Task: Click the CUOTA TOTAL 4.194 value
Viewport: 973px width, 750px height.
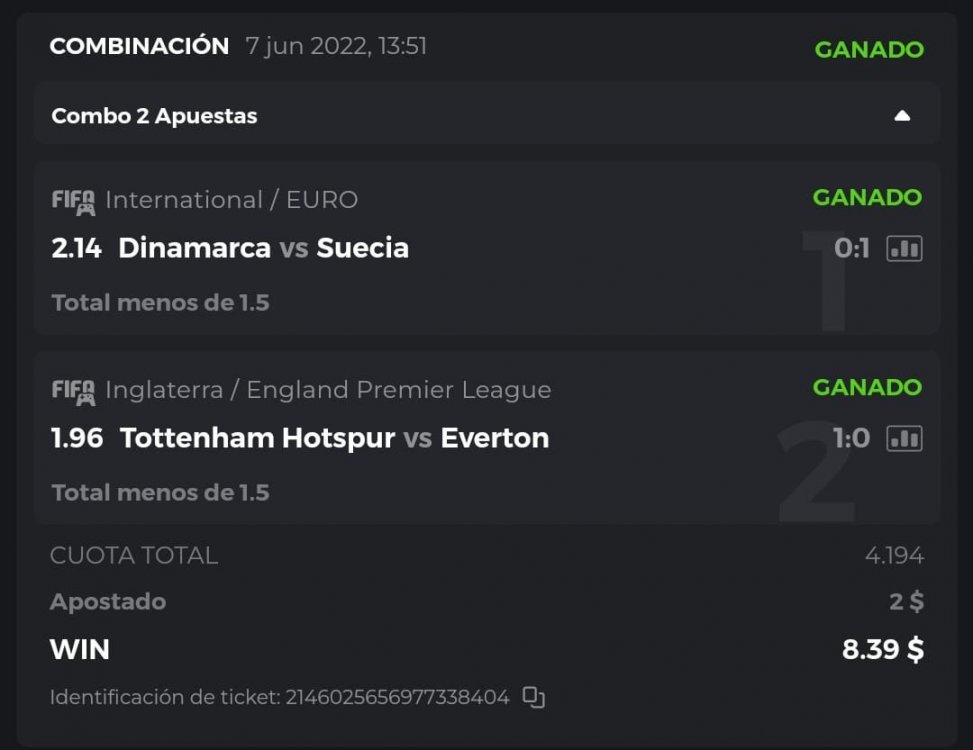Action: pyautogui.click(x=894, y=556)
